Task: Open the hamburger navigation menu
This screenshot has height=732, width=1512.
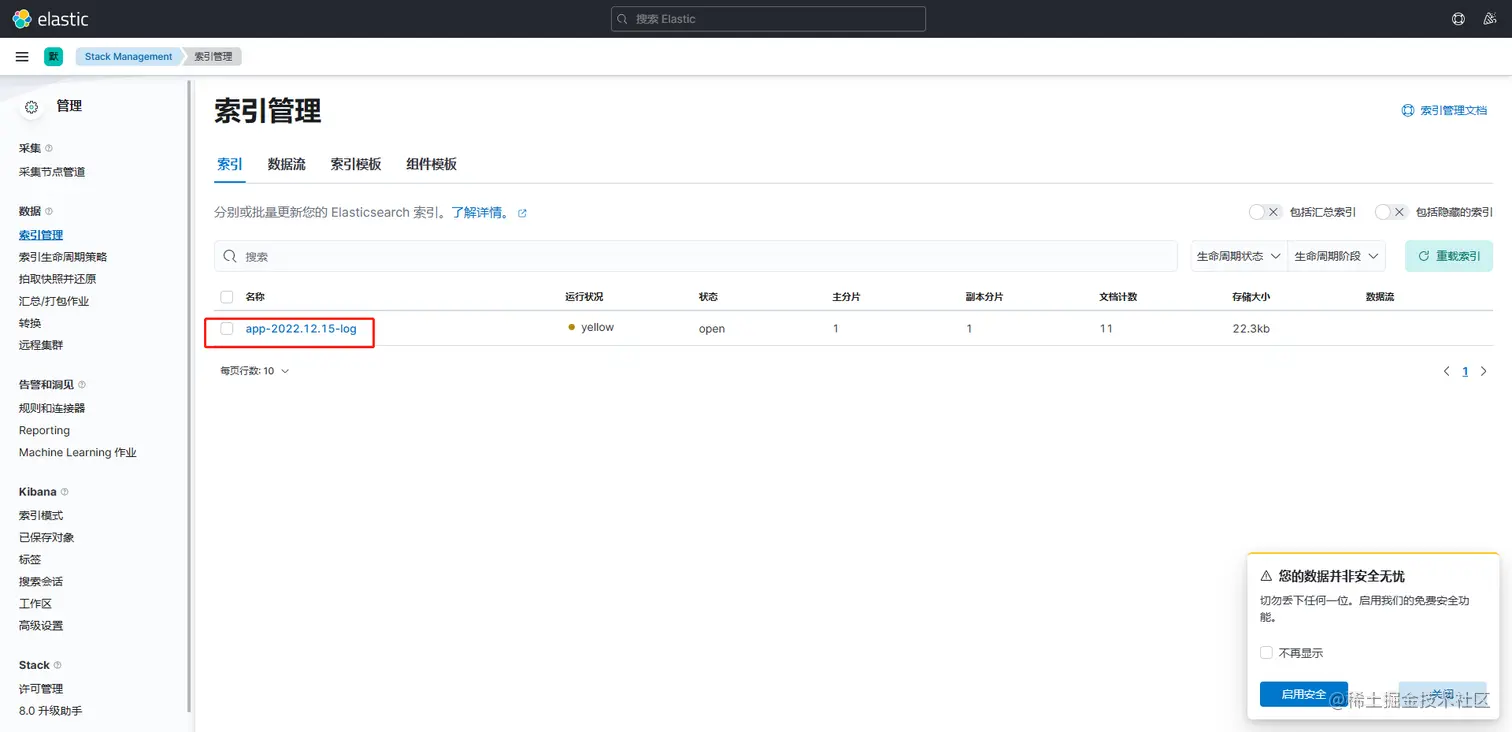Action: [x=22, y=57]
